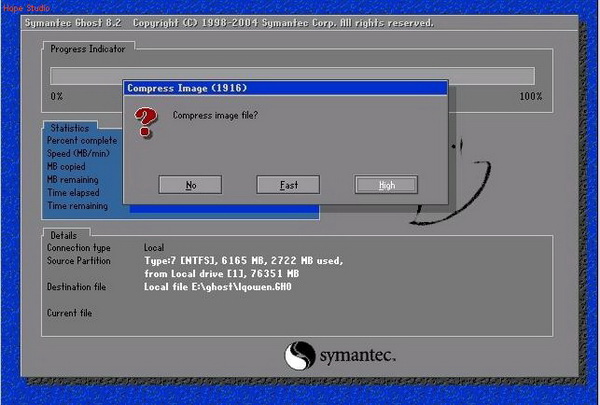Click the "Destination file" label

(76, 287)
